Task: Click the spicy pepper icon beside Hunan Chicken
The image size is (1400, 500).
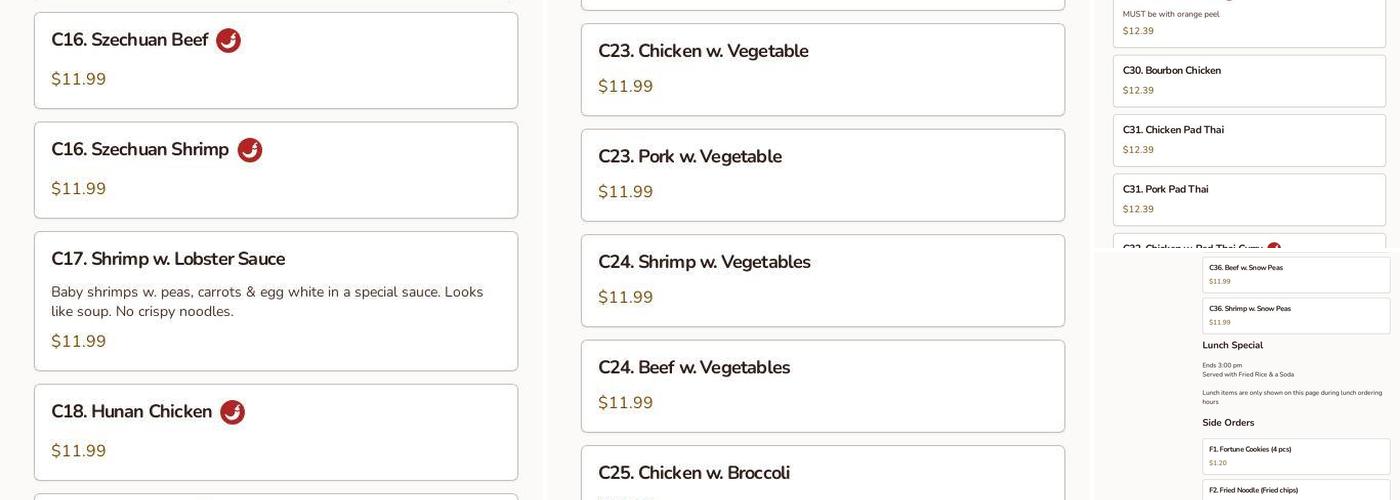Action: 232,412
